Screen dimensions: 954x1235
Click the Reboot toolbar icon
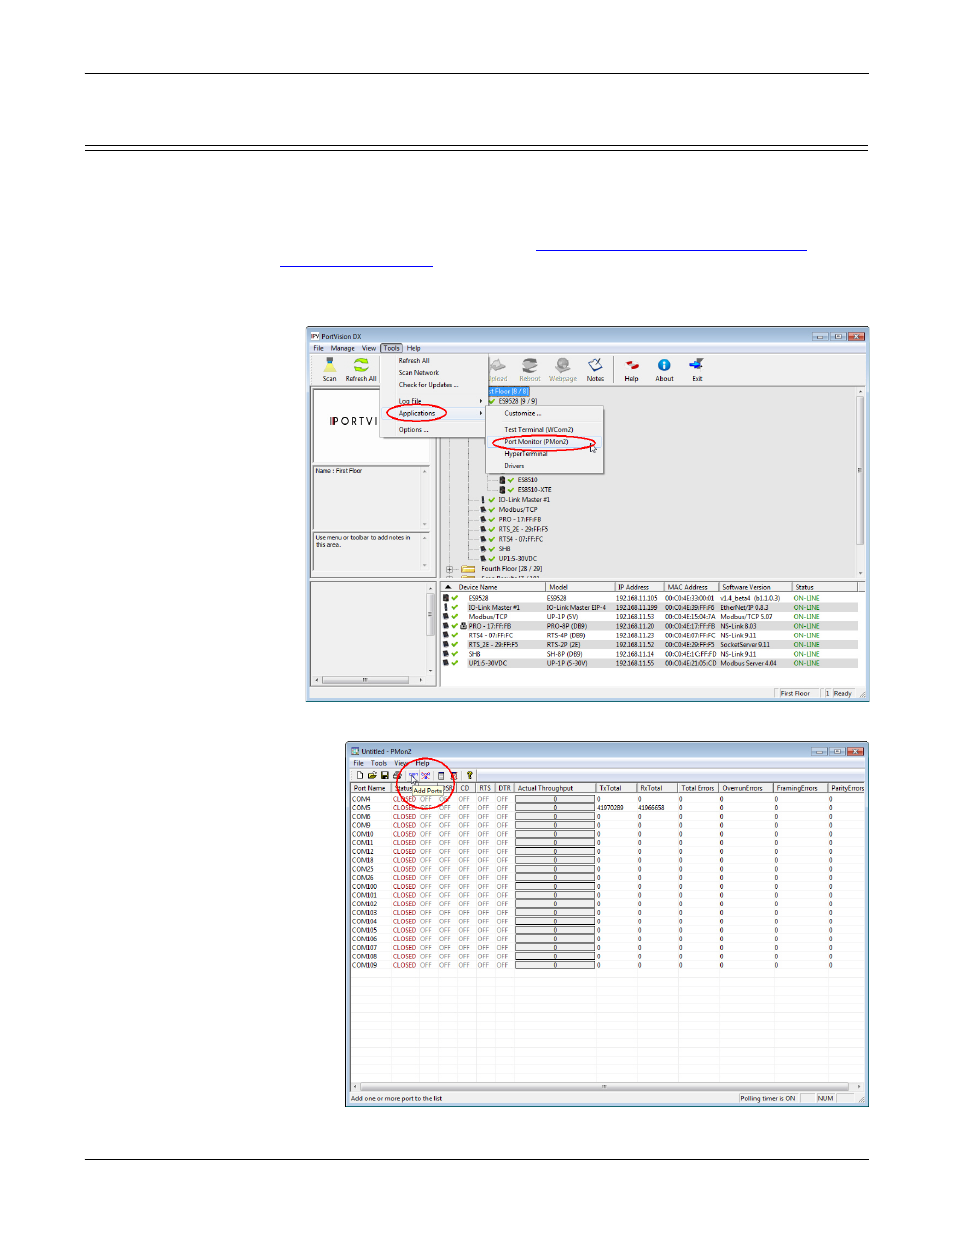point(530,365)
